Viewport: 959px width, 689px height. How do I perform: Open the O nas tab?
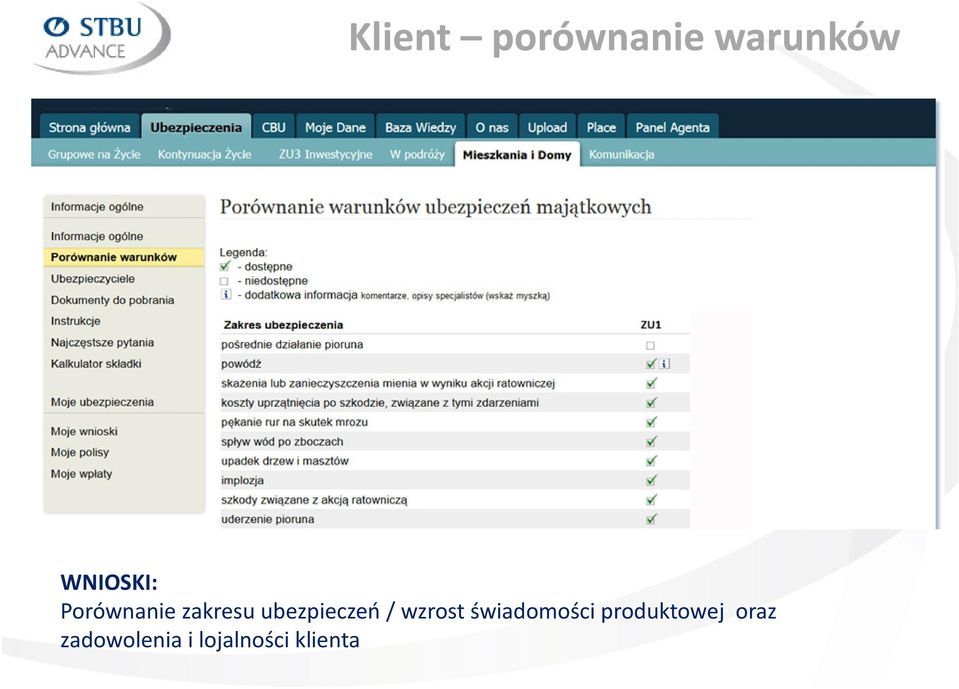pos(492,127)
